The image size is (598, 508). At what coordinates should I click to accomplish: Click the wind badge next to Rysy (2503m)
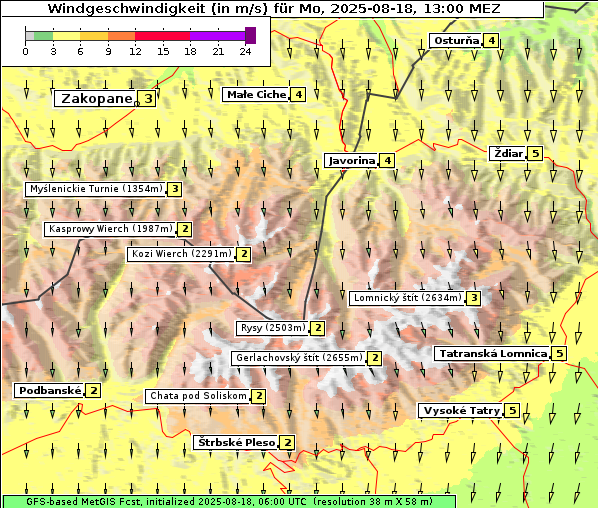tap(318, 328)
